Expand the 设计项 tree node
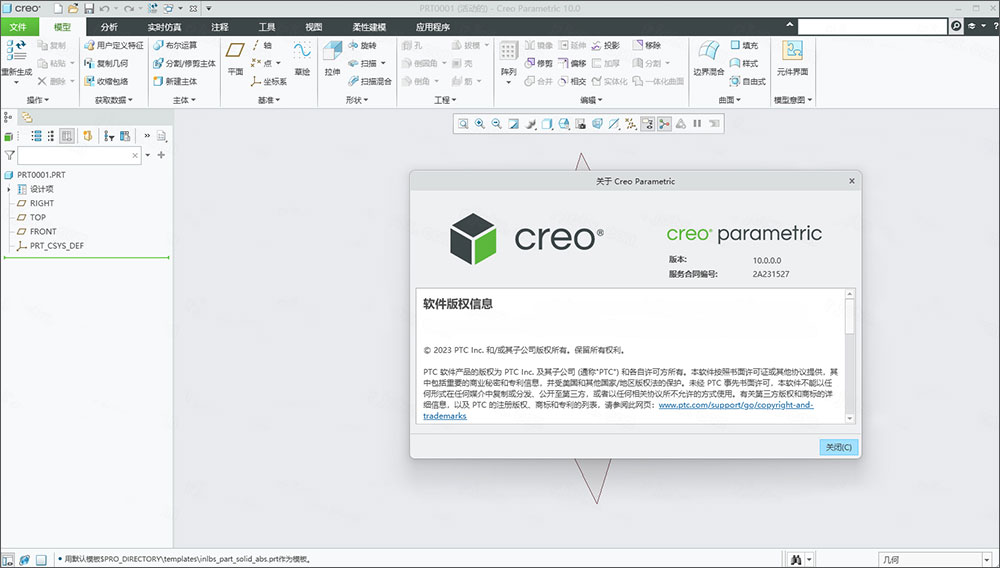1000x568 pixels. click(x=8, y=189)
